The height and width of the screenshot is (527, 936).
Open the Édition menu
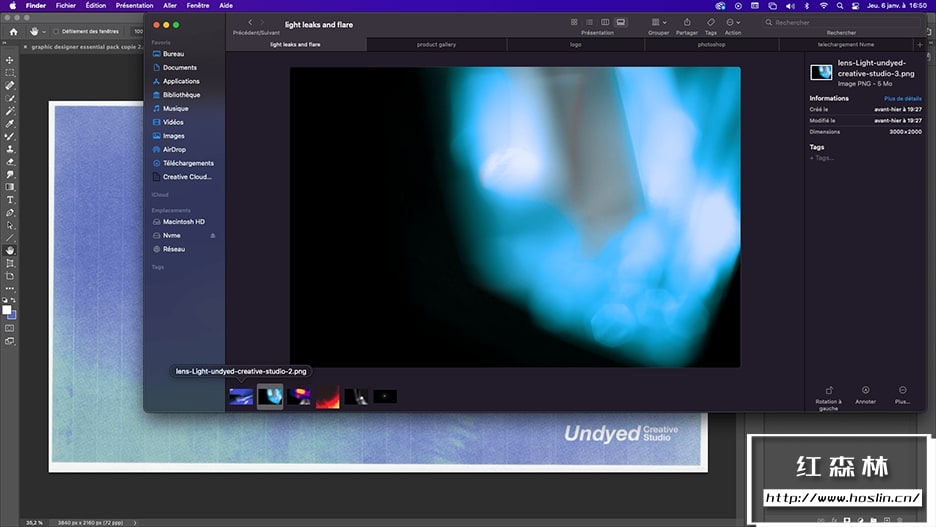(x=96, y=5)
